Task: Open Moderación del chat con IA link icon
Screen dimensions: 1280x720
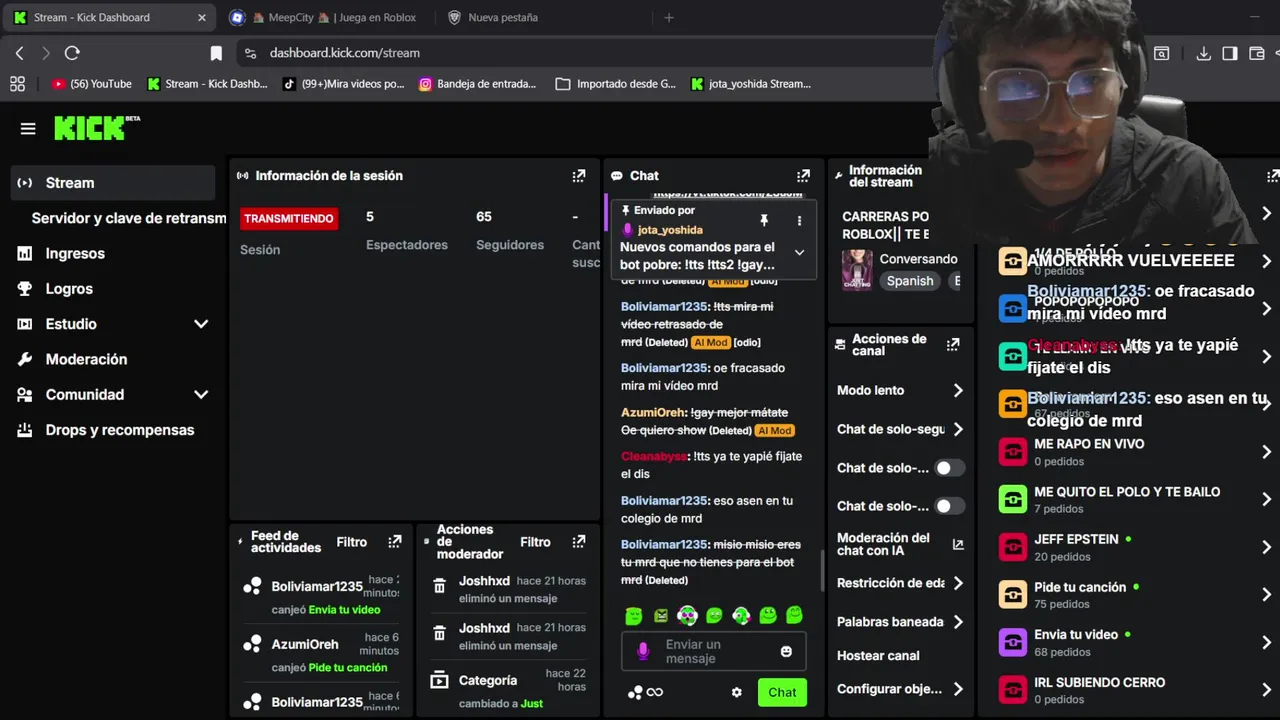Action: (958, 545)
